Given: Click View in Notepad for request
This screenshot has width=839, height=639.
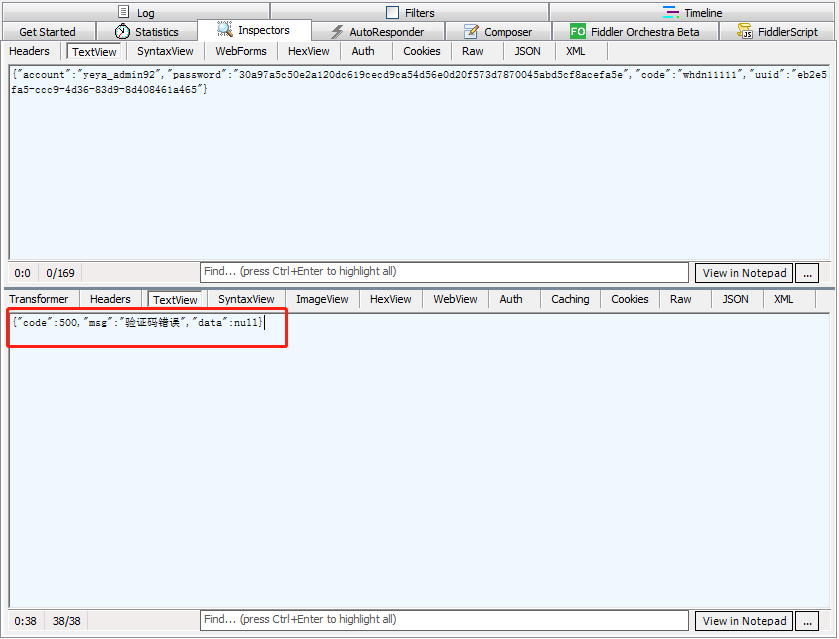Looking at the screenshot, I should tap(744, 273).
